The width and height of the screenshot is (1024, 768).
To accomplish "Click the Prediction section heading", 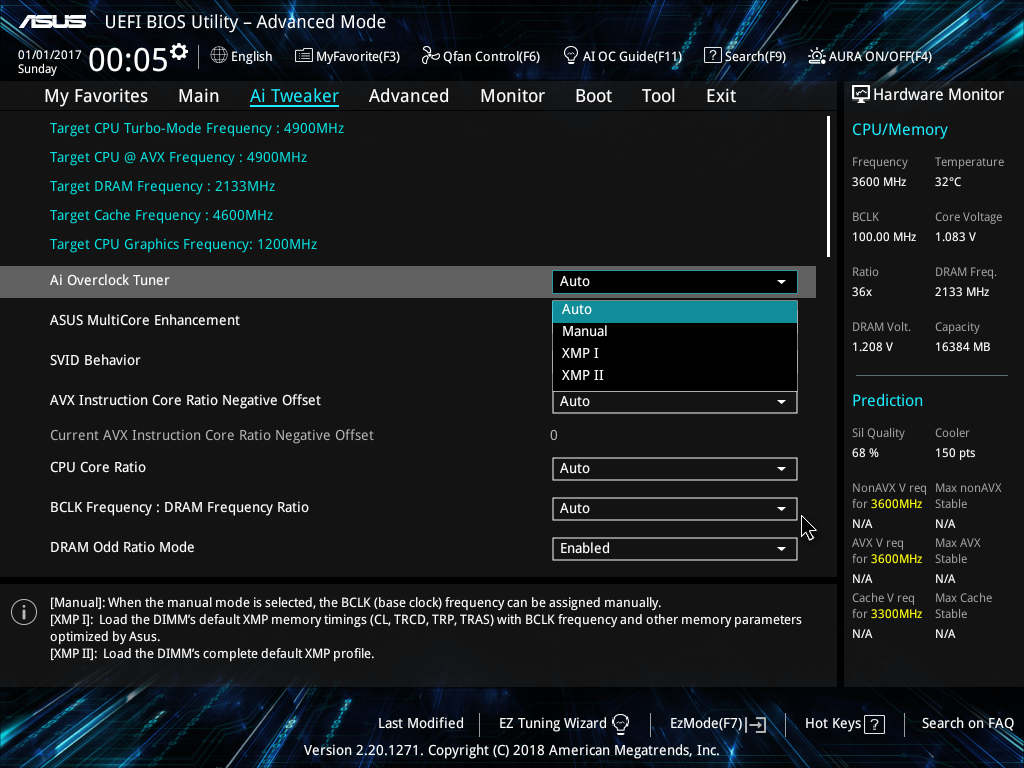I will [887, 400].
